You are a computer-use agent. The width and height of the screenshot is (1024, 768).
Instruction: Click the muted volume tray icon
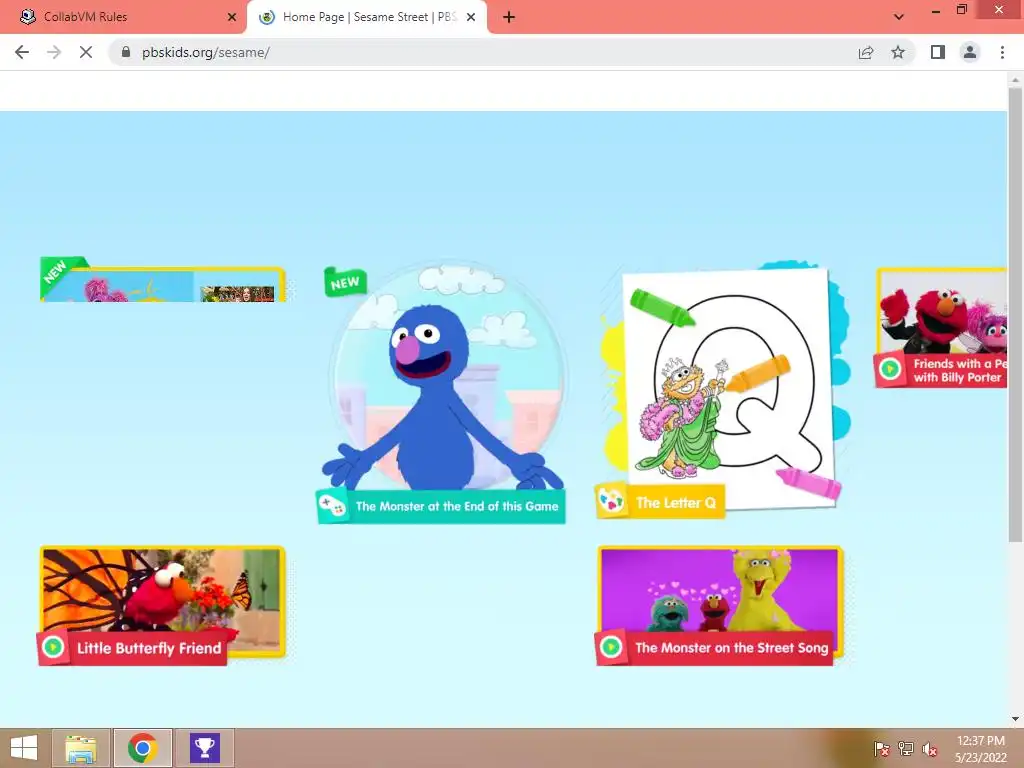(930, 749)
